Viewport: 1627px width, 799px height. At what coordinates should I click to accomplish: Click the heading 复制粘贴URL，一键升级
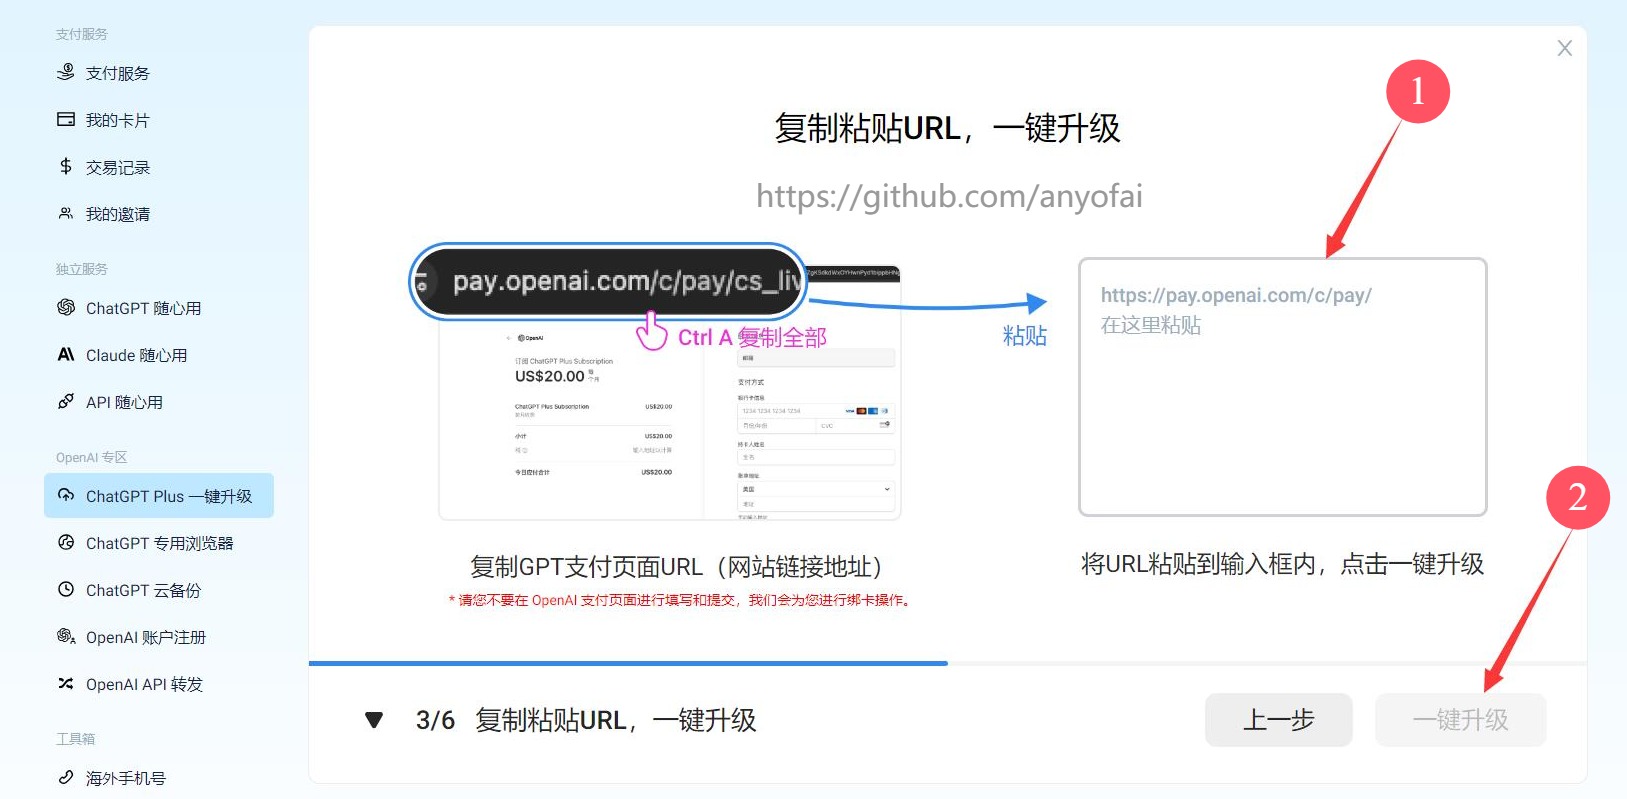click(x=947, y=128)
